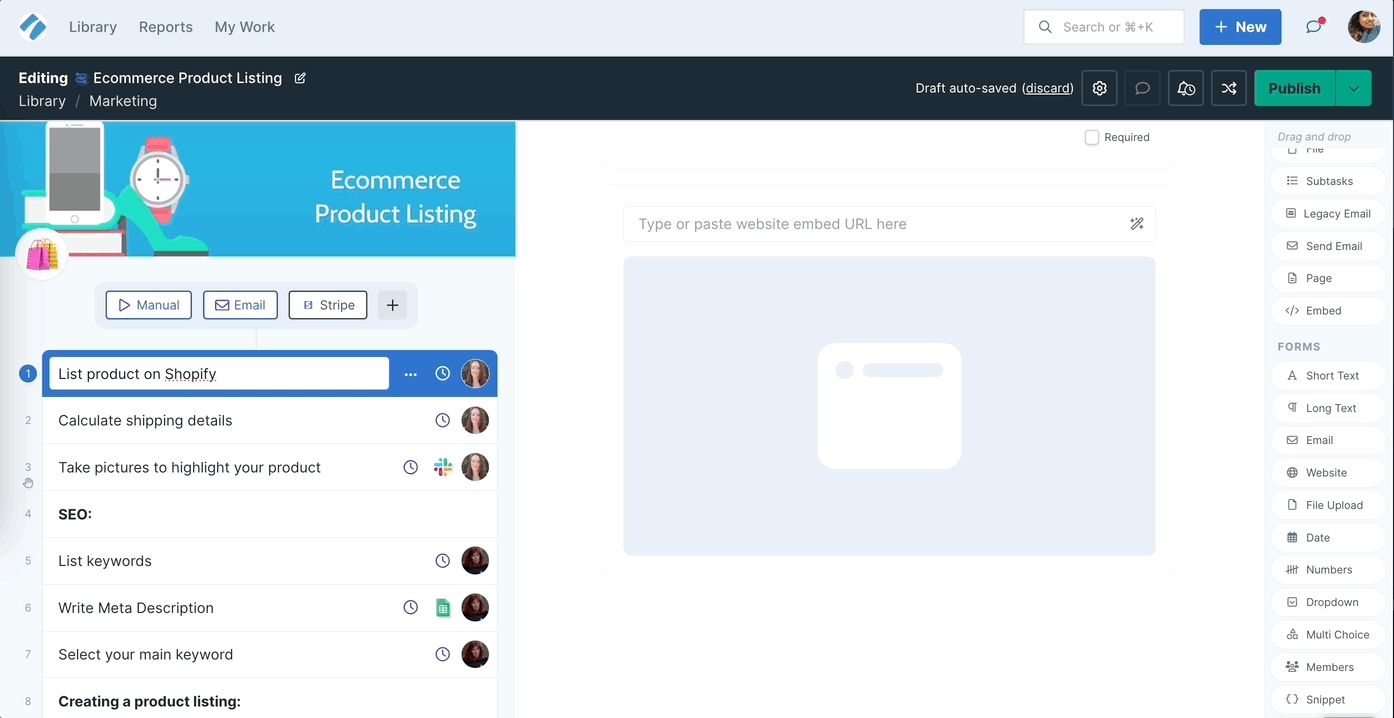Add a Send Email widget
Screen dimensions: 1394x718
click(x=1328, y=246)
